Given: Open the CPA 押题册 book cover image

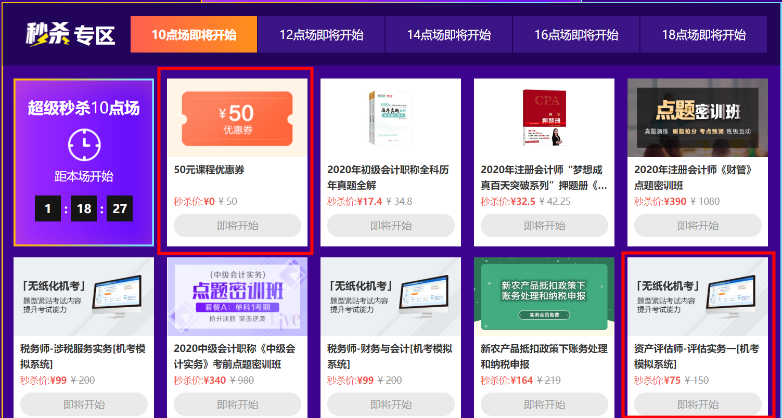Looking at the screenshot, I should [x=544, y=118].
